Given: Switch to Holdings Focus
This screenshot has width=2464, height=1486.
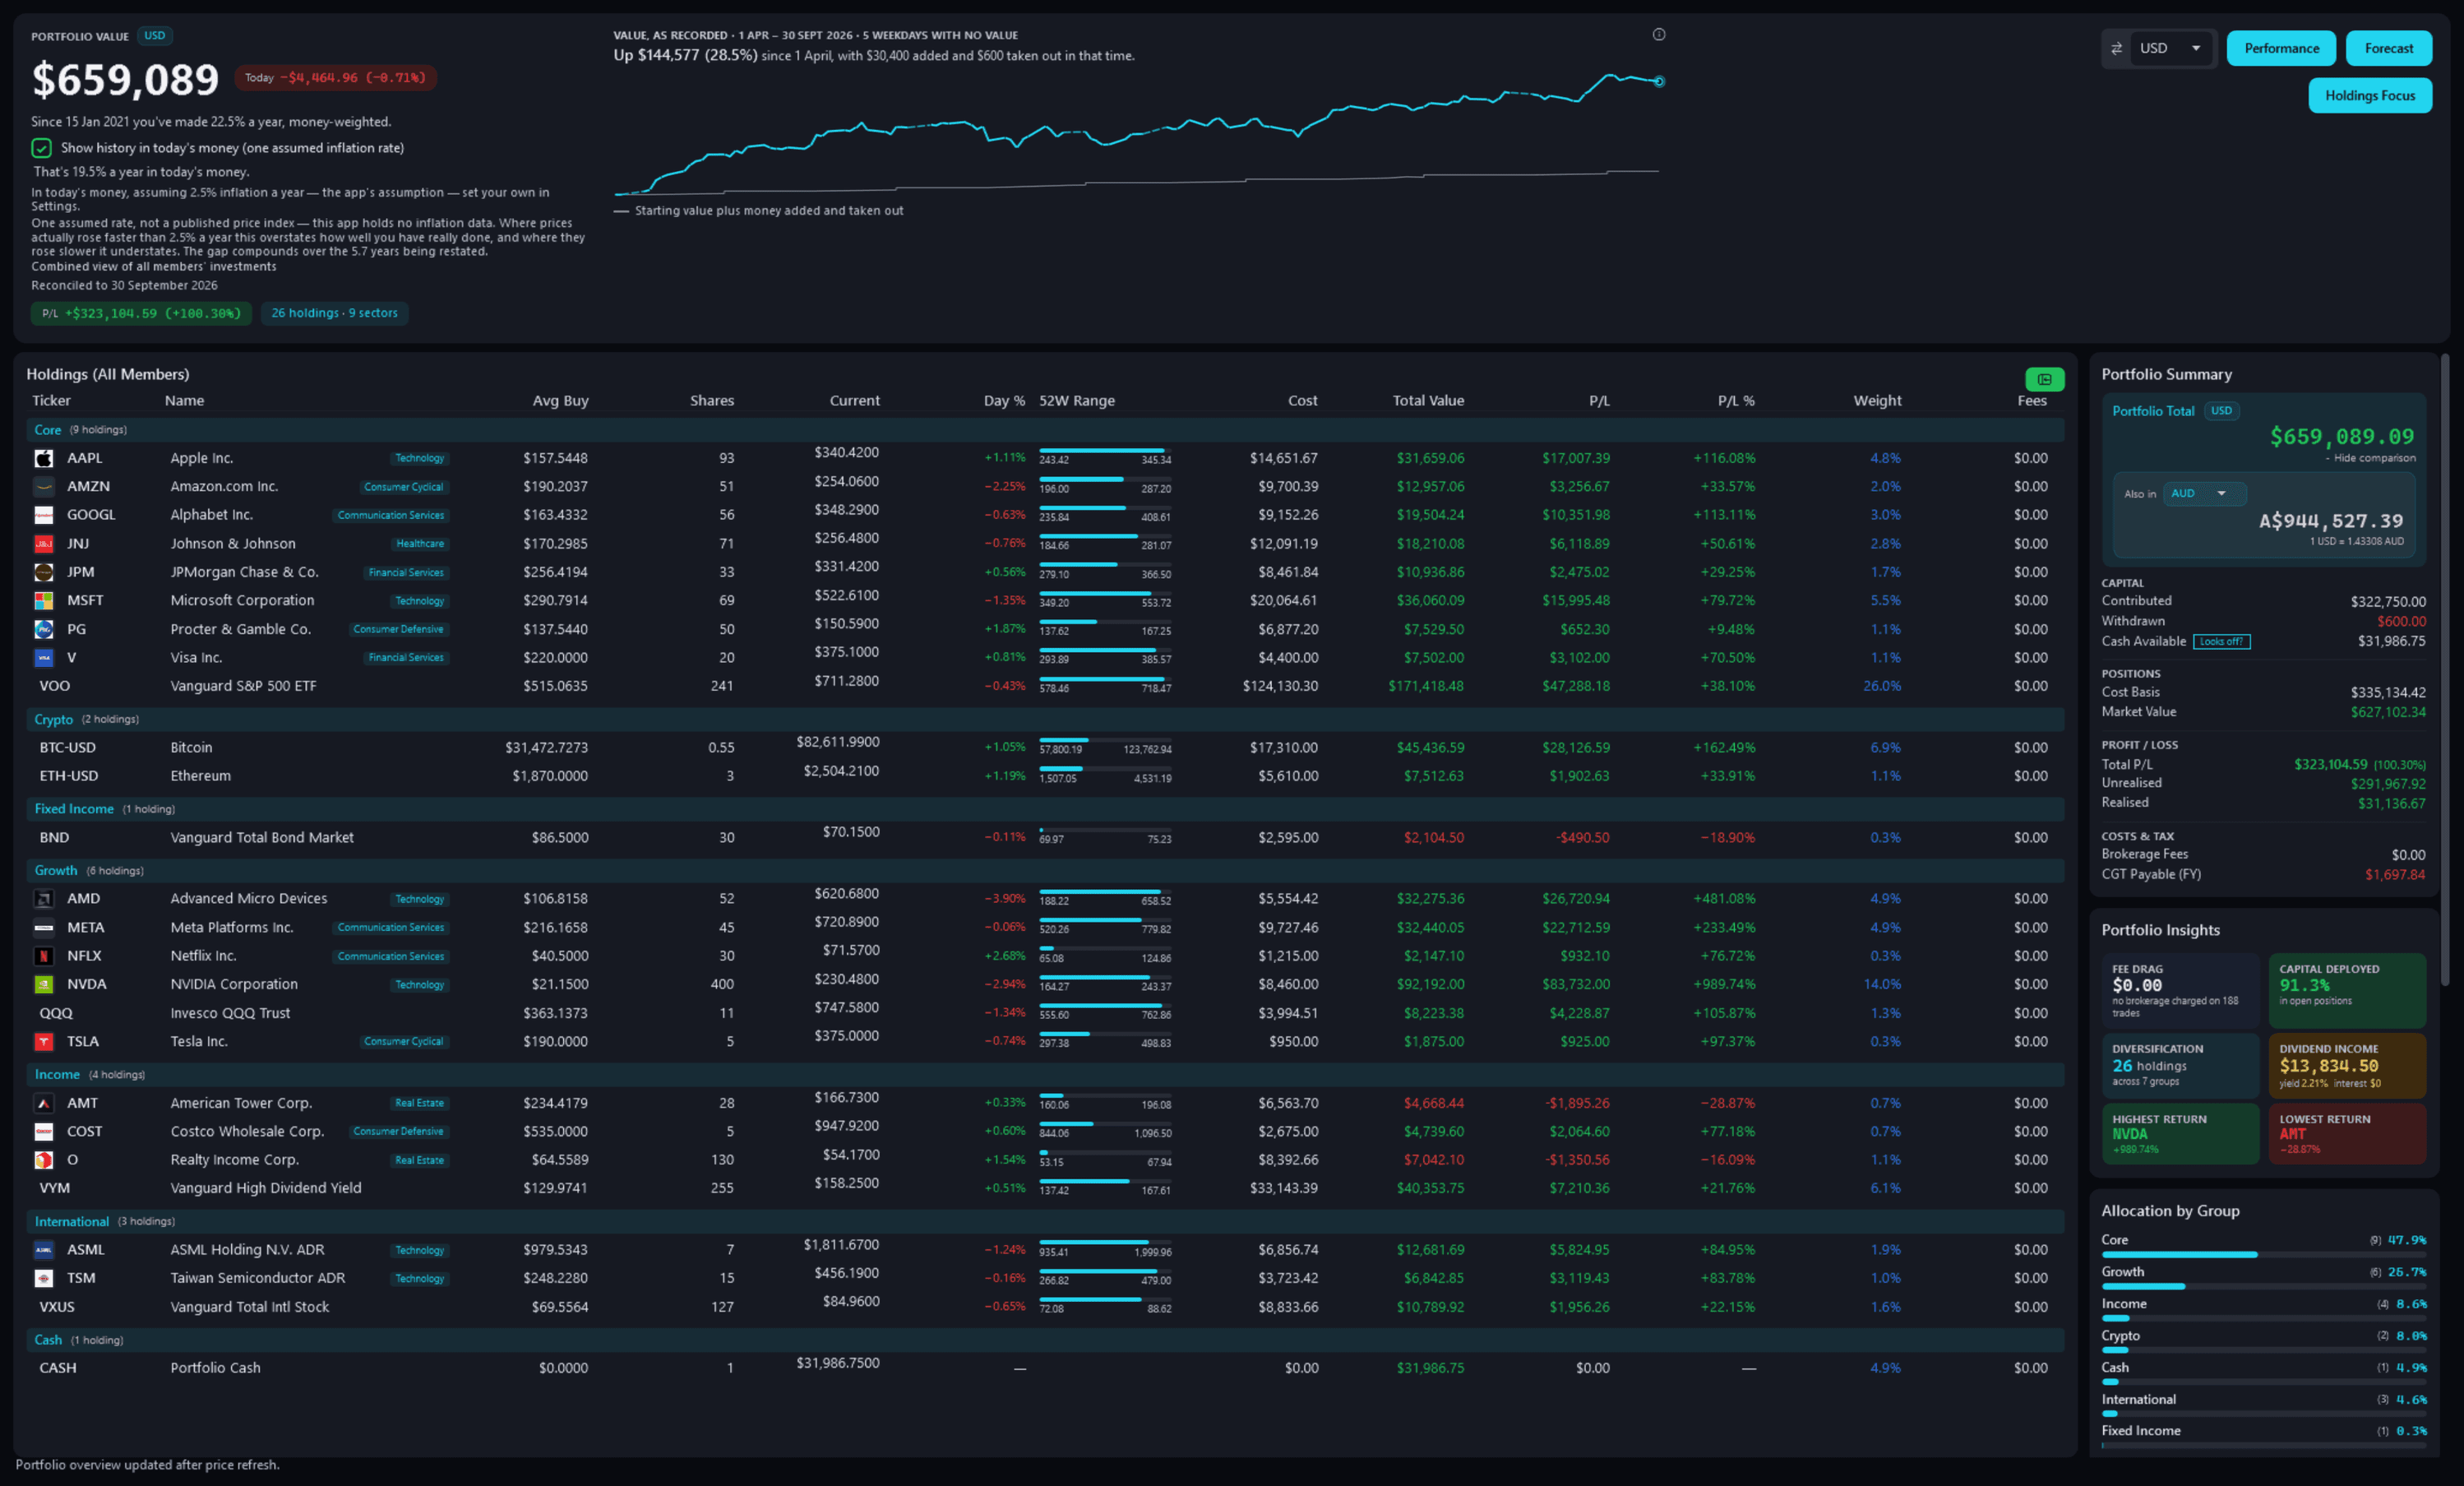Looking at the screenshot, I should [x=2369, y=95].
